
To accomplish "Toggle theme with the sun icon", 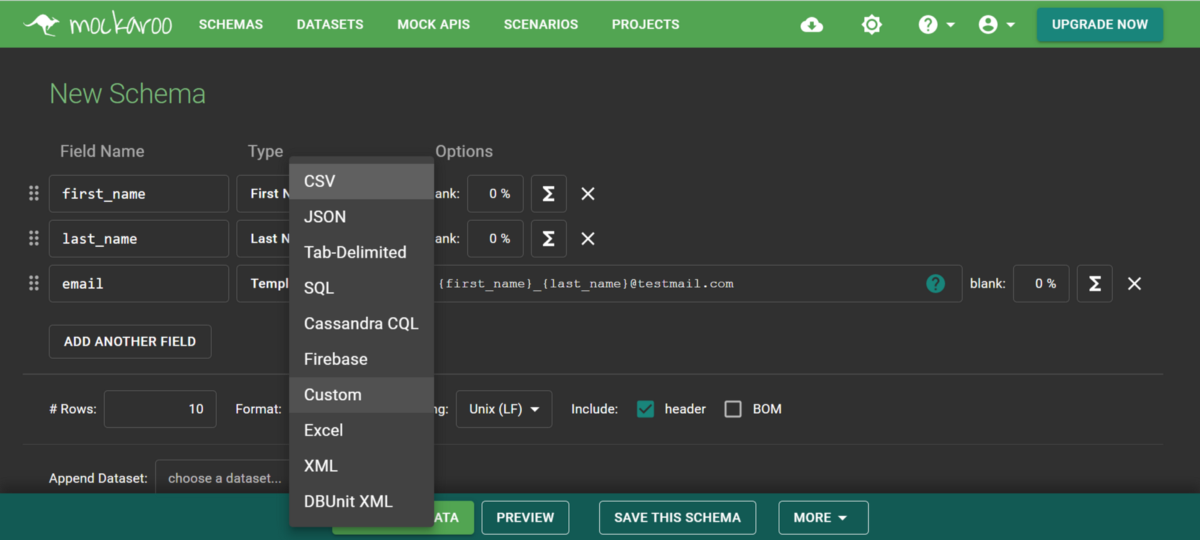I will (x=871, y=25).
